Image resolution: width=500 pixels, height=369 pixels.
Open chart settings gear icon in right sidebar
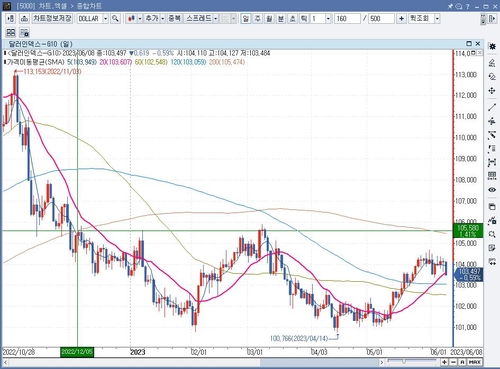492,46
